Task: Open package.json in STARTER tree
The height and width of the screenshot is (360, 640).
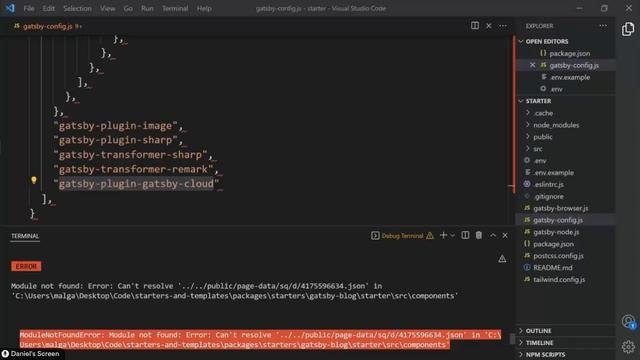Action: [x=553, y=244]
